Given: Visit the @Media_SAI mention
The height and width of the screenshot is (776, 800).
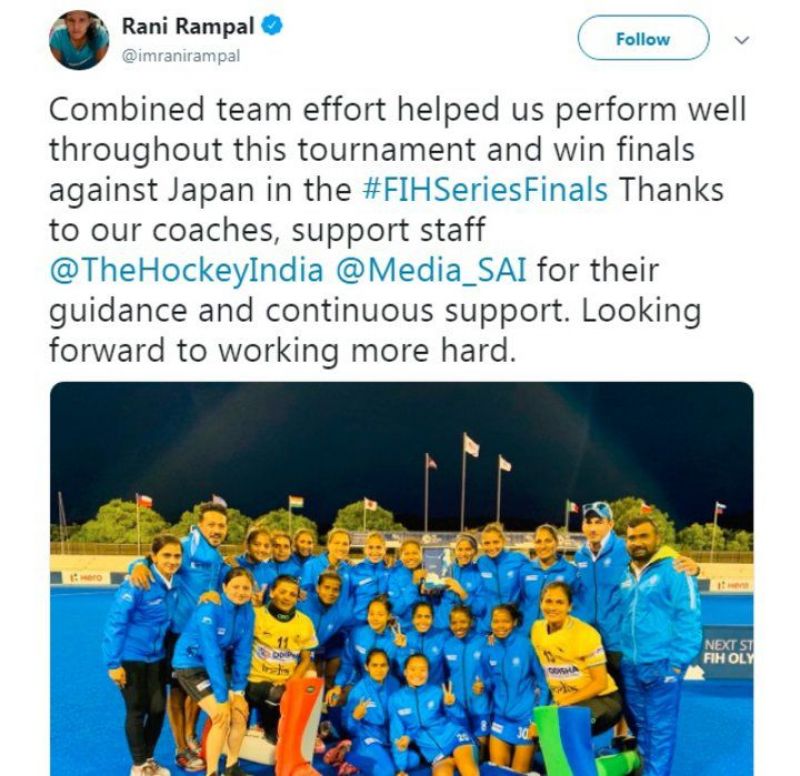Looking at the screenshot, I should (x=431, y=270).
